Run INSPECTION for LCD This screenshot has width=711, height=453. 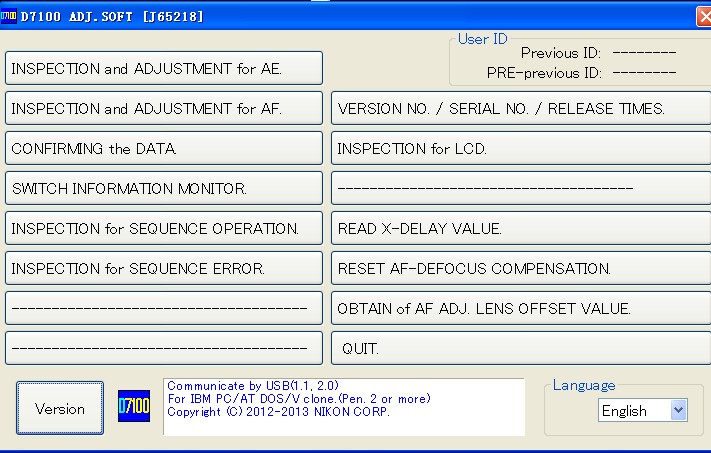point(521,148)
